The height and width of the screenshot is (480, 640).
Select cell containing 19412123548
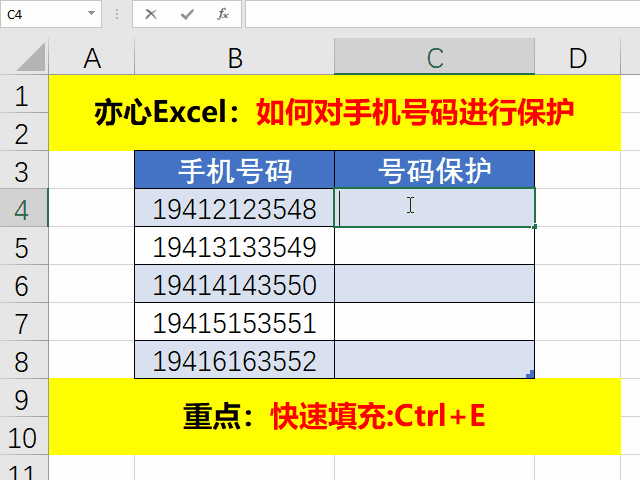[x=234, y=209]
